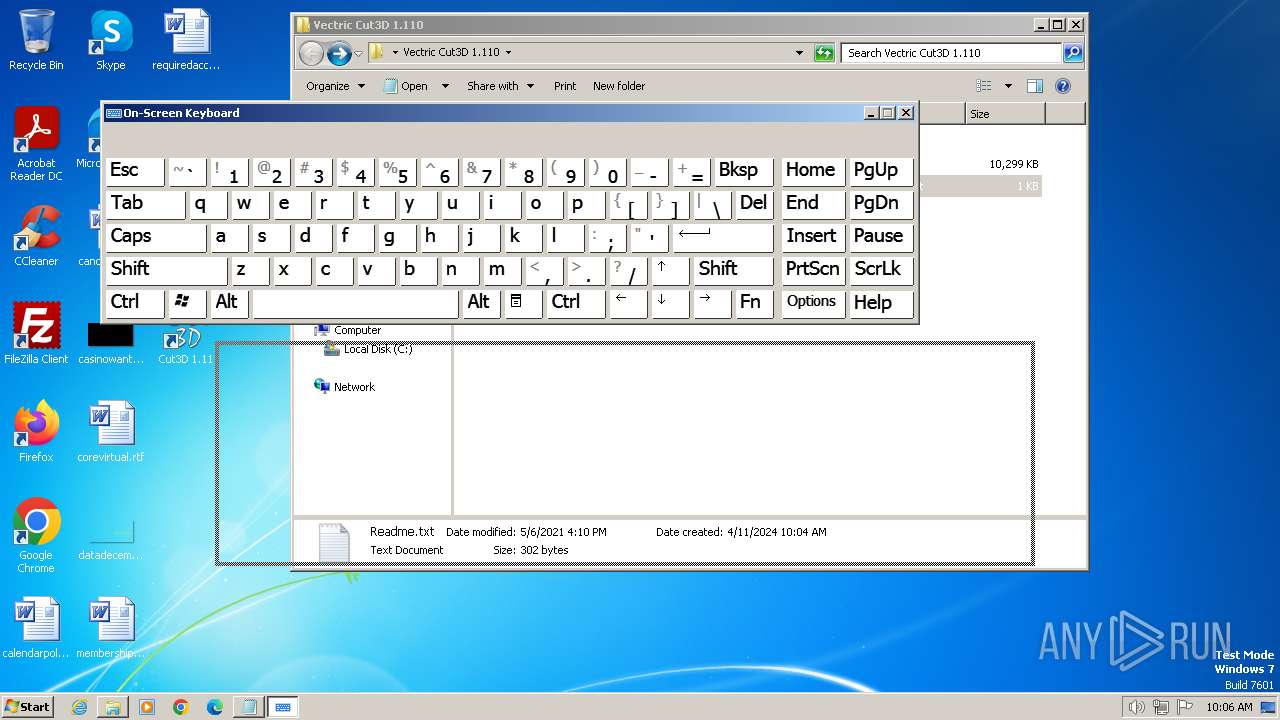Open the Organize dropdown menu
The height and width of the screenshot is (720, 1280).
click(x=335, y=86)
